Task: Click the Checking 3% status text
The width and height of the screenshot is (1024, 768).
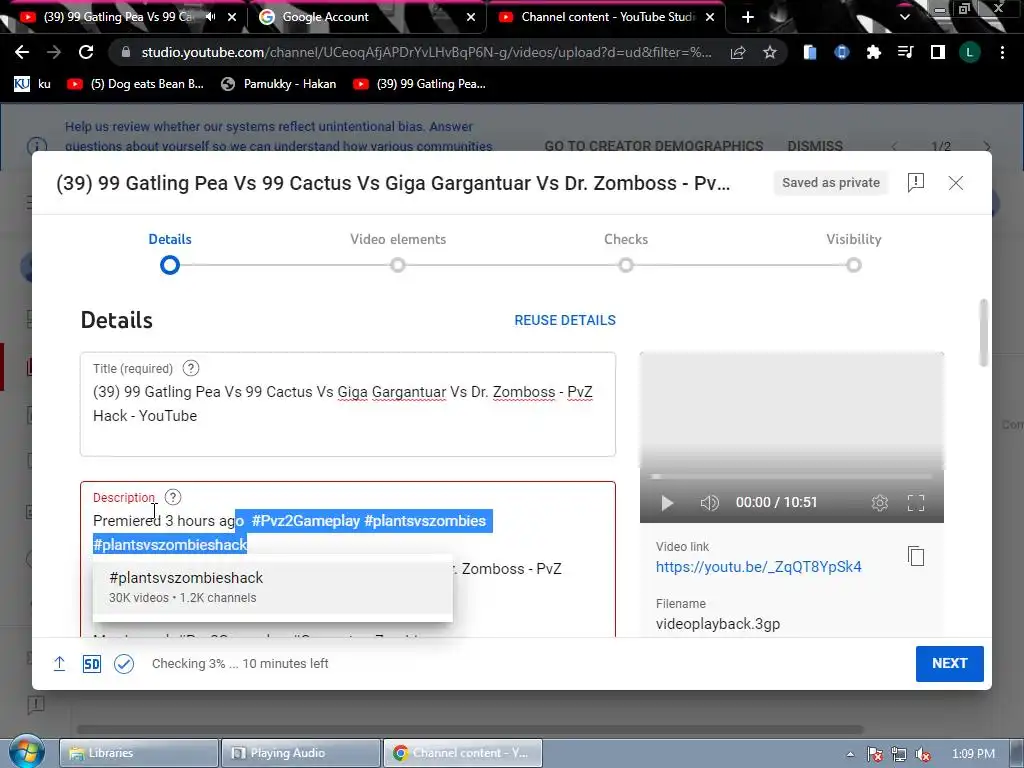Action: click(x=240, y=664)
